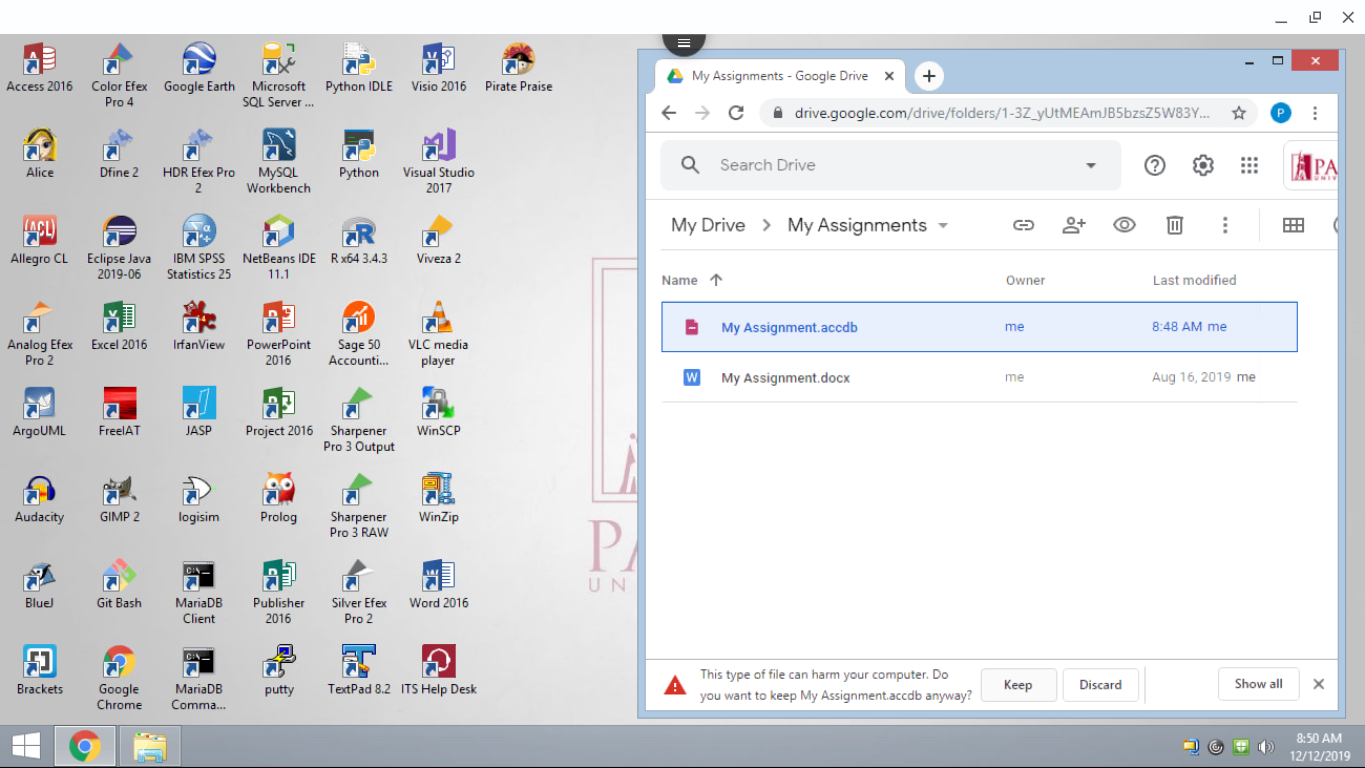Expand the overlay handle above Chrome window
Viewport: 1365px width, 768px height.
click(684, 42)
